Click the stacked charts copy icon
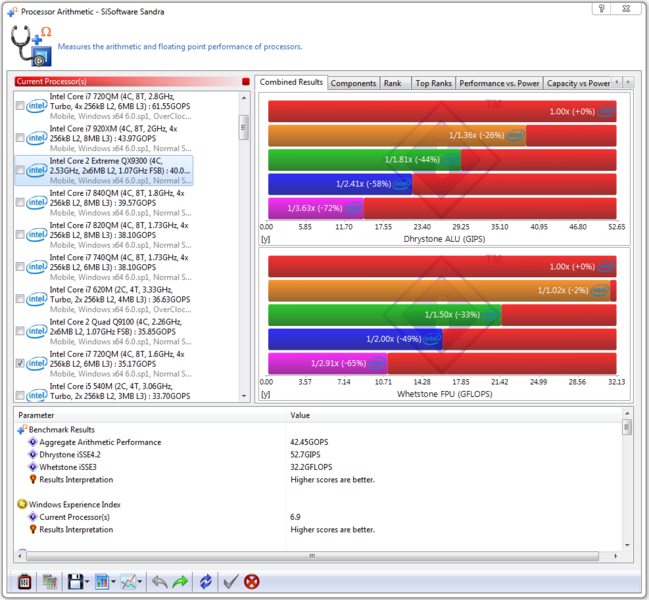 (x=50, y=582)
